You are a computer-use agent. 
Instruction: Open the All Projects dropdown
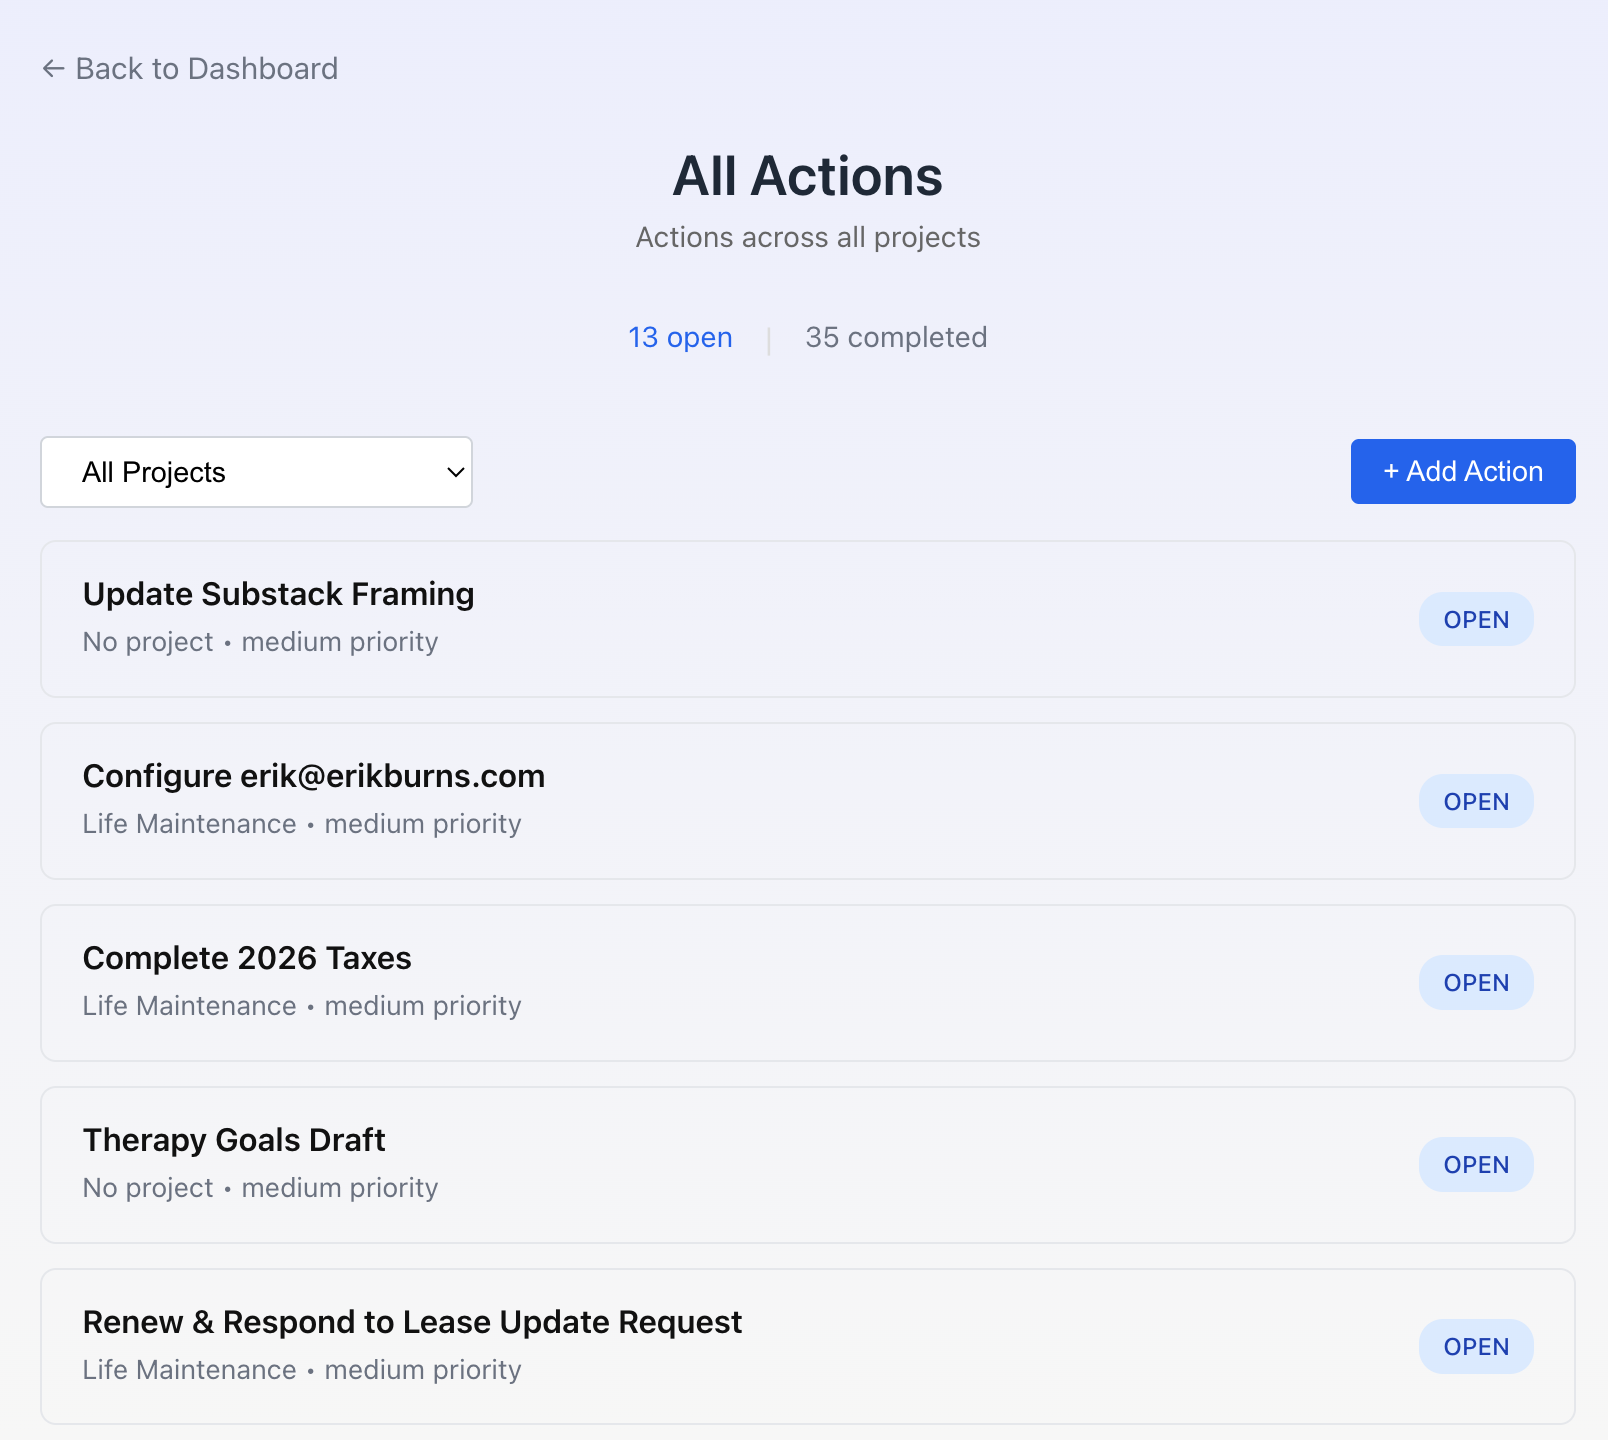[x=255, y=472]
